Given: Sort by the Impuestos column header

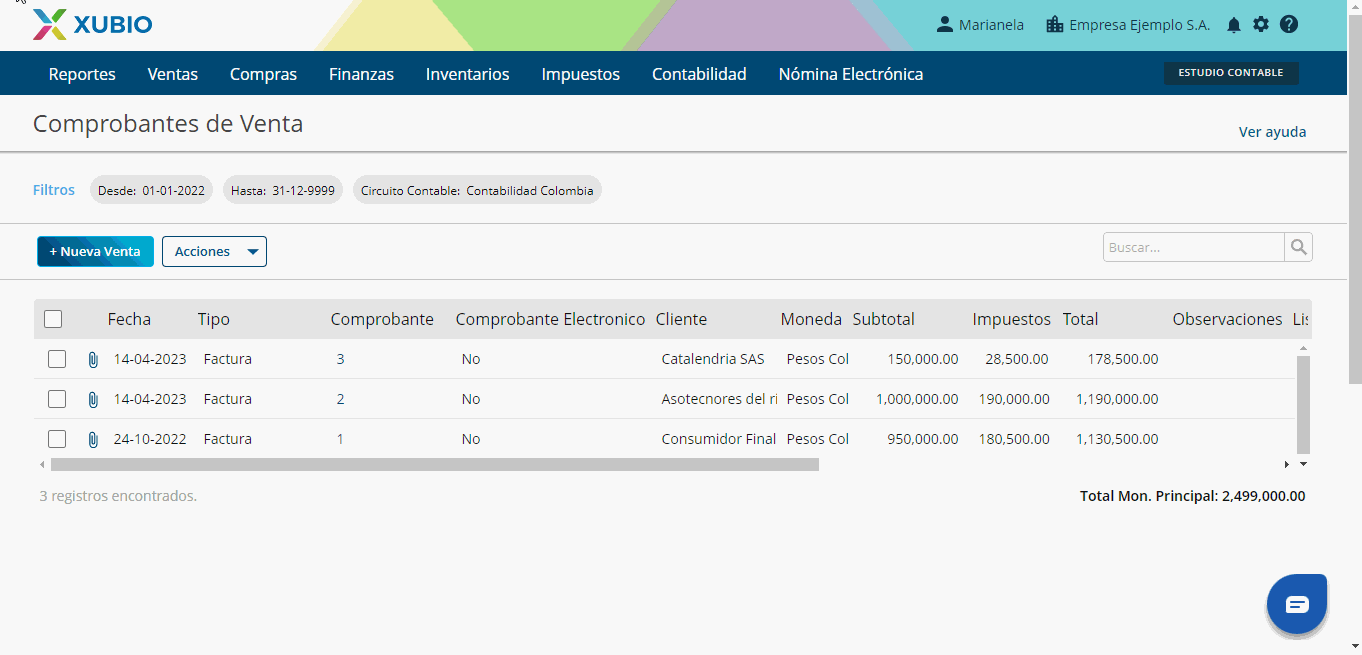Looking at the screenshot, I should tap(1011, 319).
